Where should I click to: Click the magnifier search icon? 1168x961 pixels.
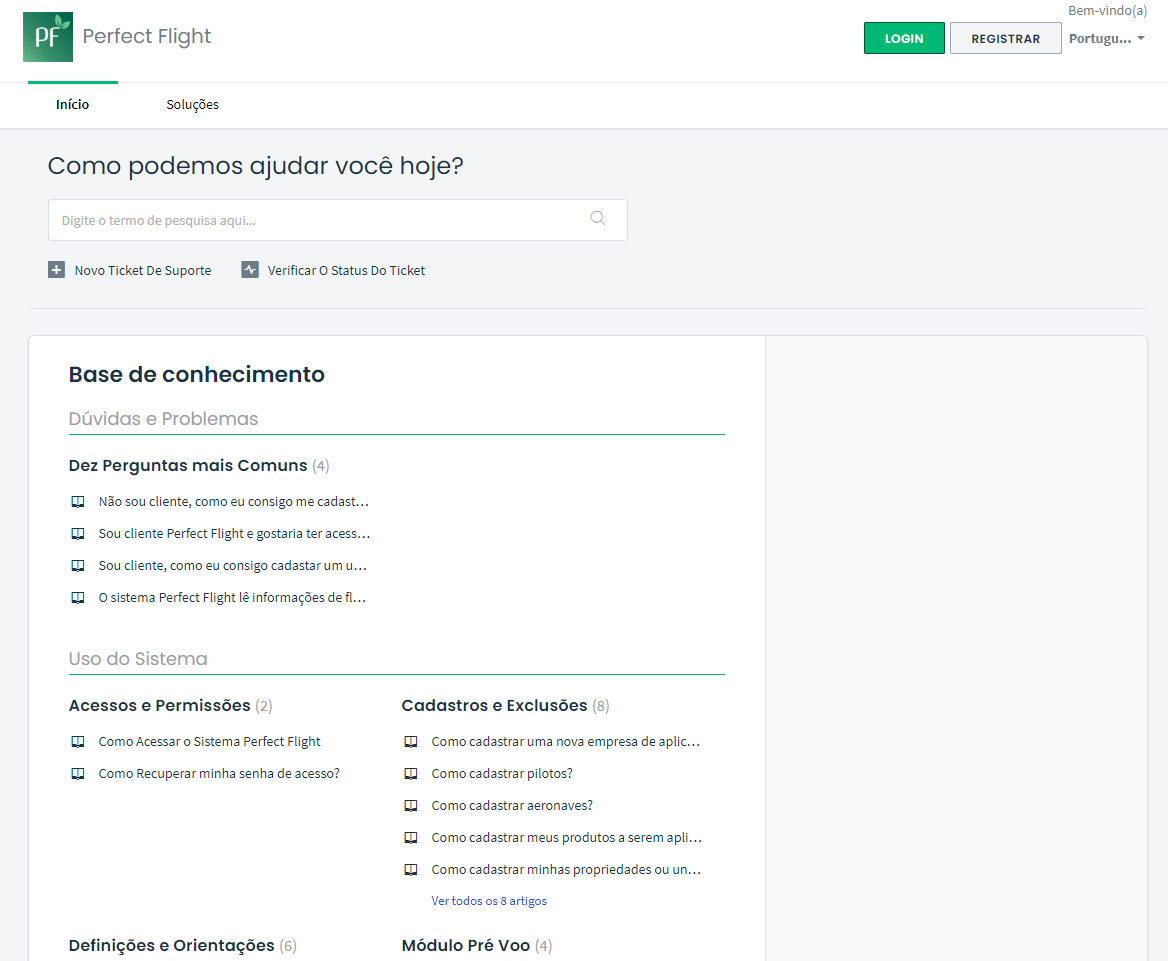click(x=597, y=218)
